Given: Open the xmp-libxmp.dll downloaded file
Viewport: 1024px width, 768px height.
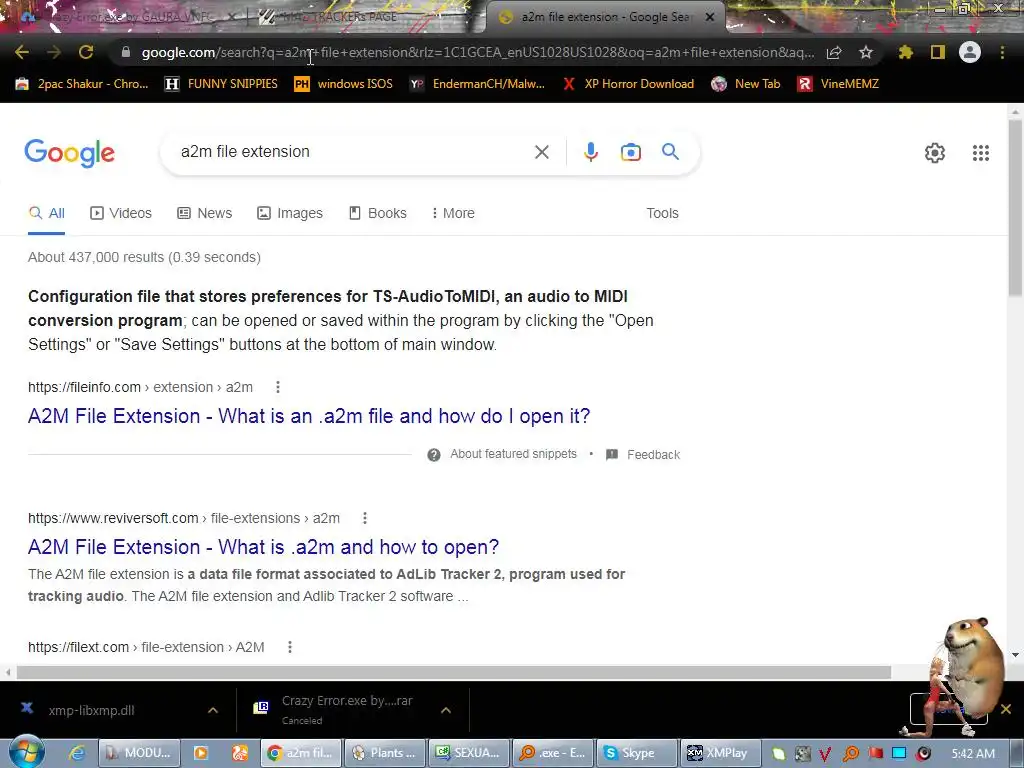Looking at the screenshot, I should 91,711.
